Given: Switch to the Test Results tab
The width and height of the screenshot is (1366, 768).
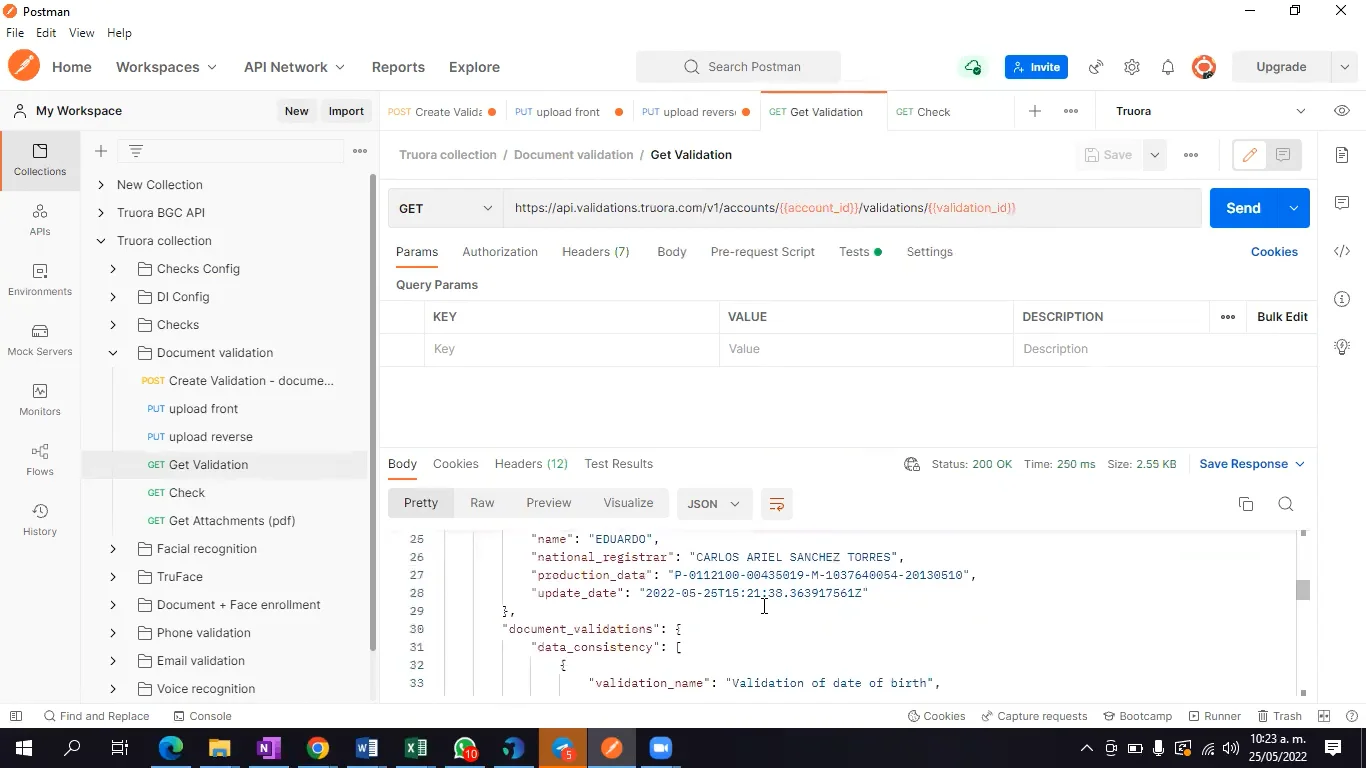Looking at the screenshot, I should (619, 464).
